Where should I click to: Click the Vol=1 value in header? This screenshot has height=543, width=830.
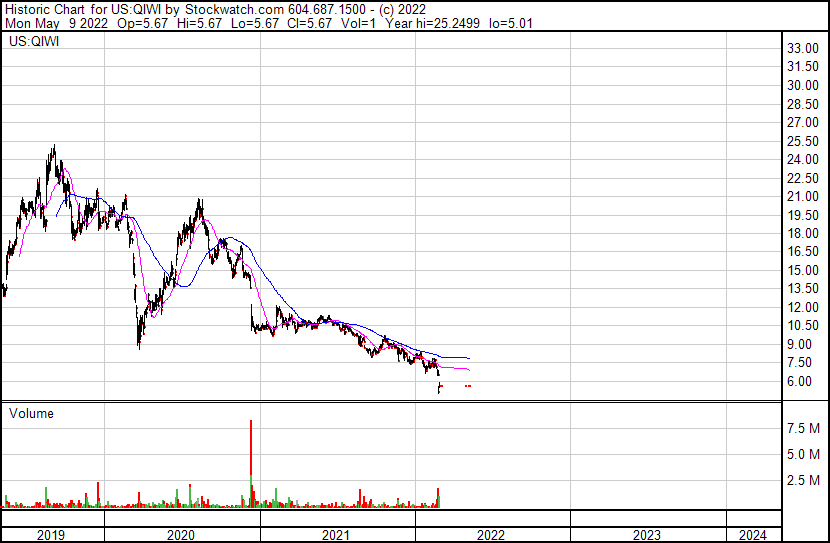click(x=358, y=23)
